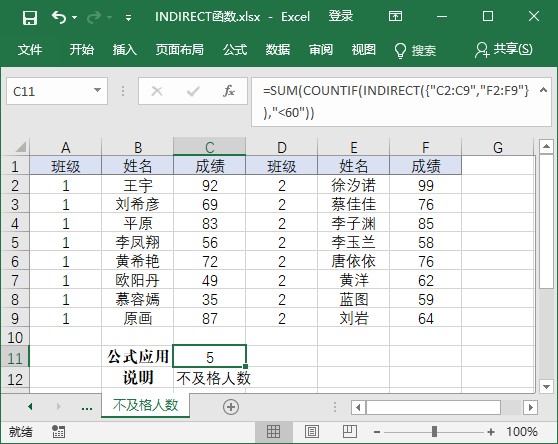Switch to the 插入 ribbon tab

125,49
